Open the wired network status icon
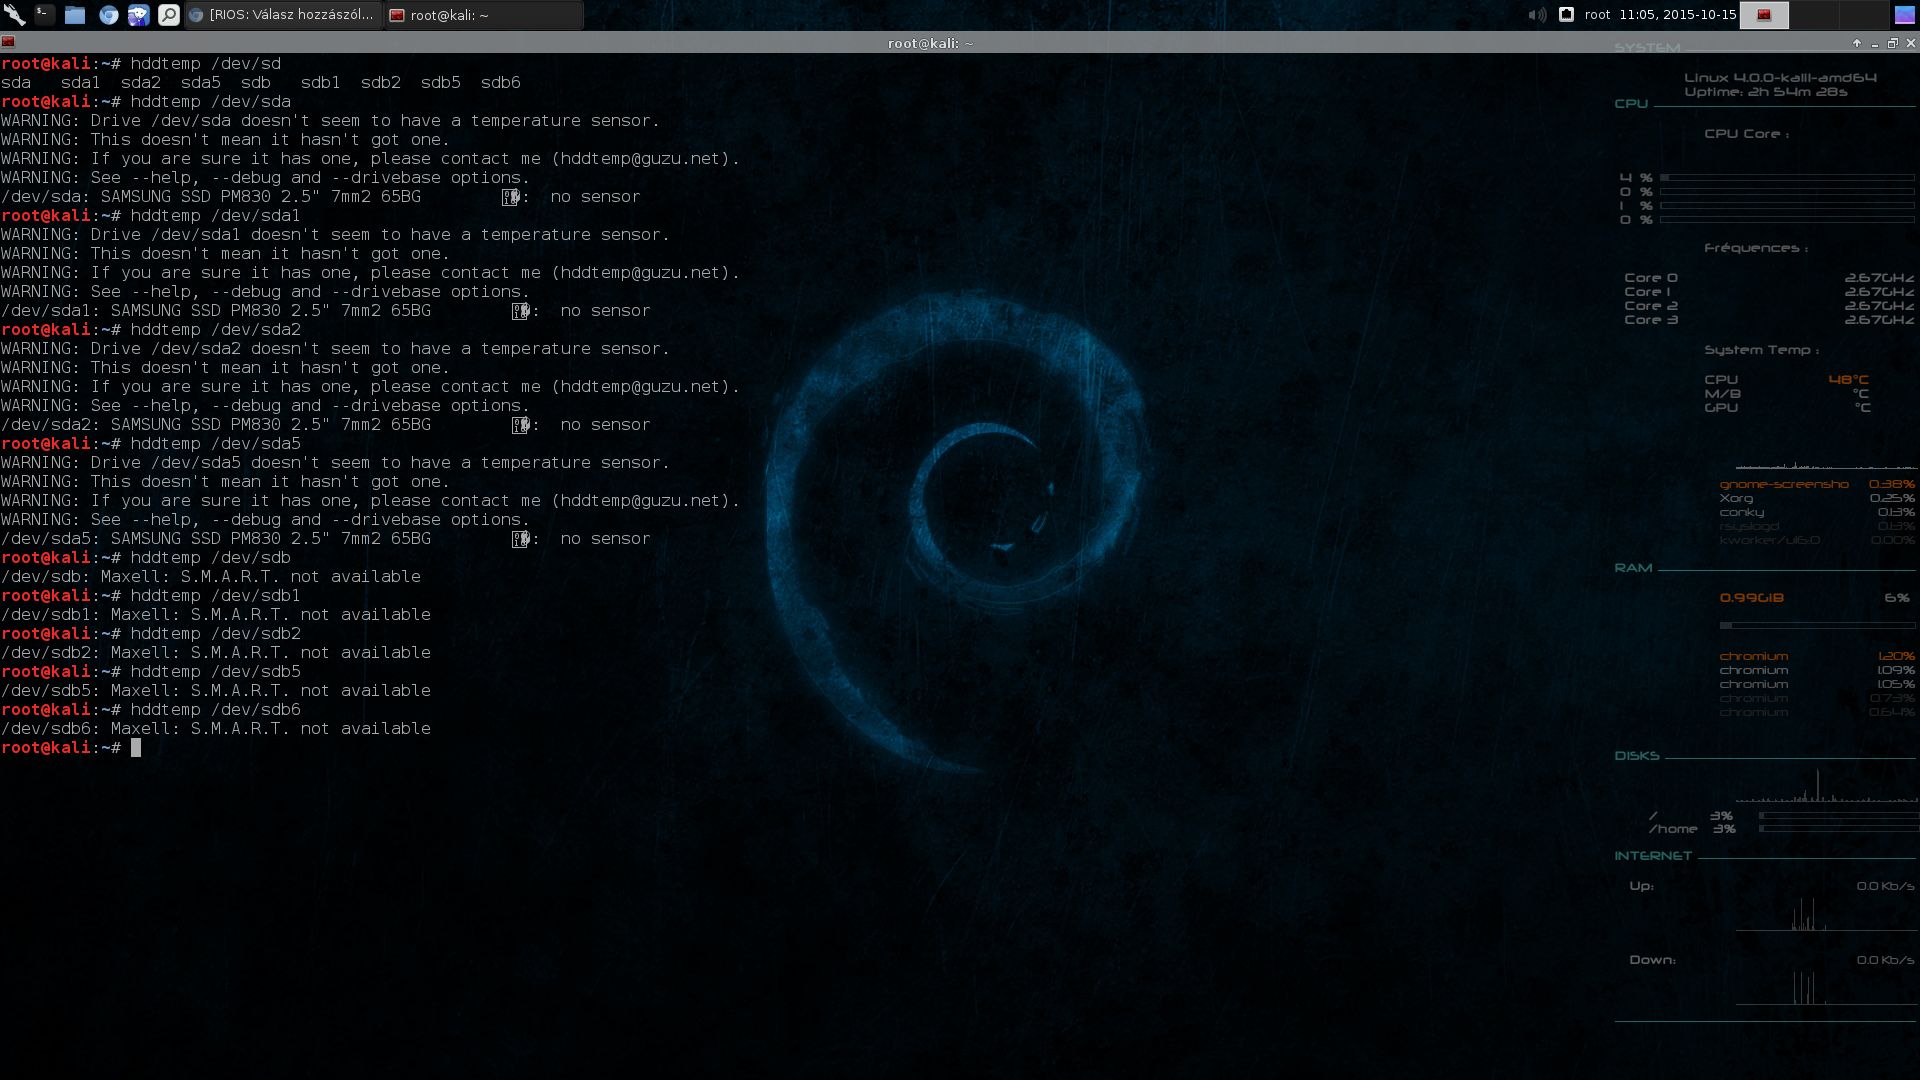This screenshot has width=1920, height=1080. [x=1567, y=14]
